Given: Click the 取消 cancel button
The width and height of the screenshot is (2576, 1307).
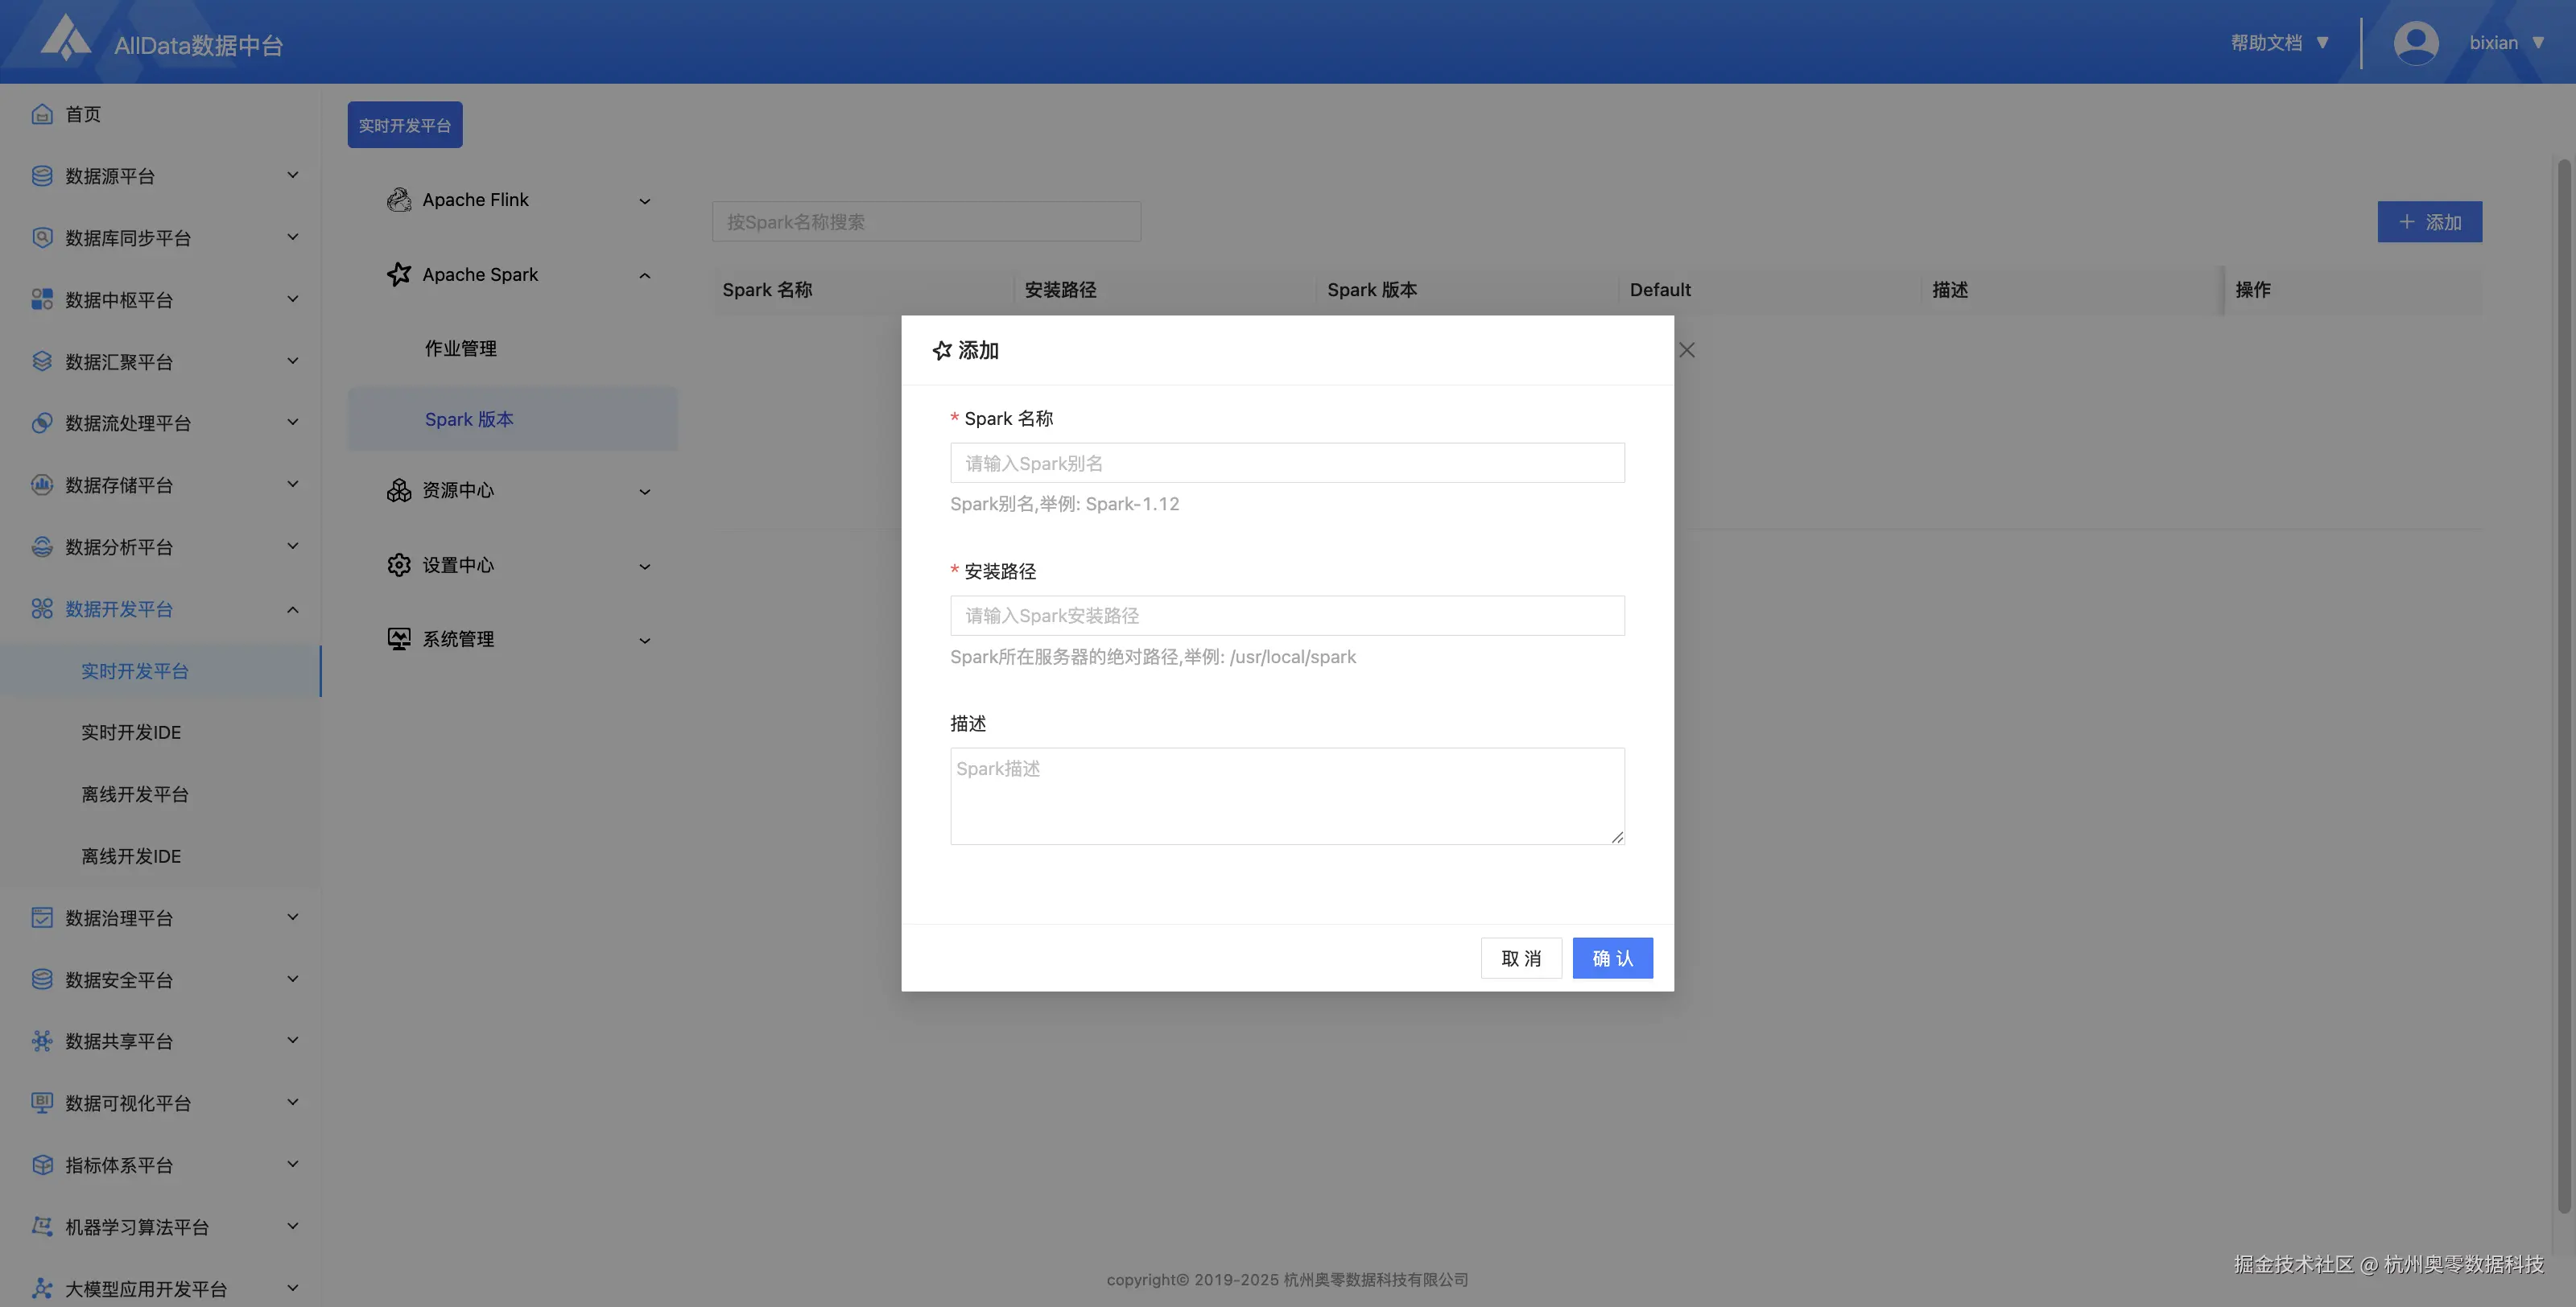Looking at the screenshot, I should pyautogui.click(x=1521, y=957).
